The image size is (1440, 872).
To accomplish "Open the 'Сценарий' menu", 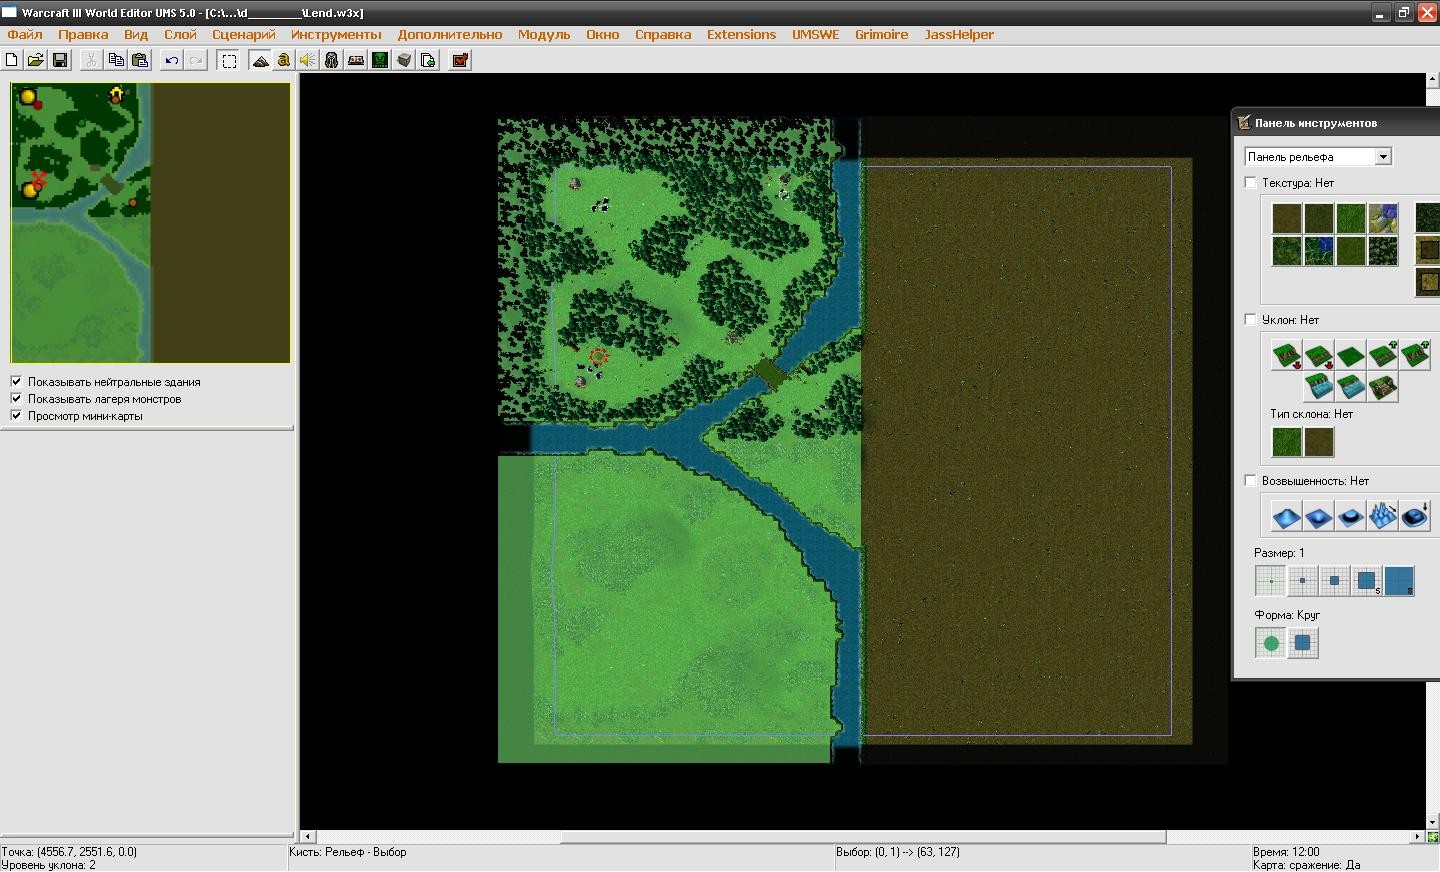I will pyautogui.click(x=243, y=34).
